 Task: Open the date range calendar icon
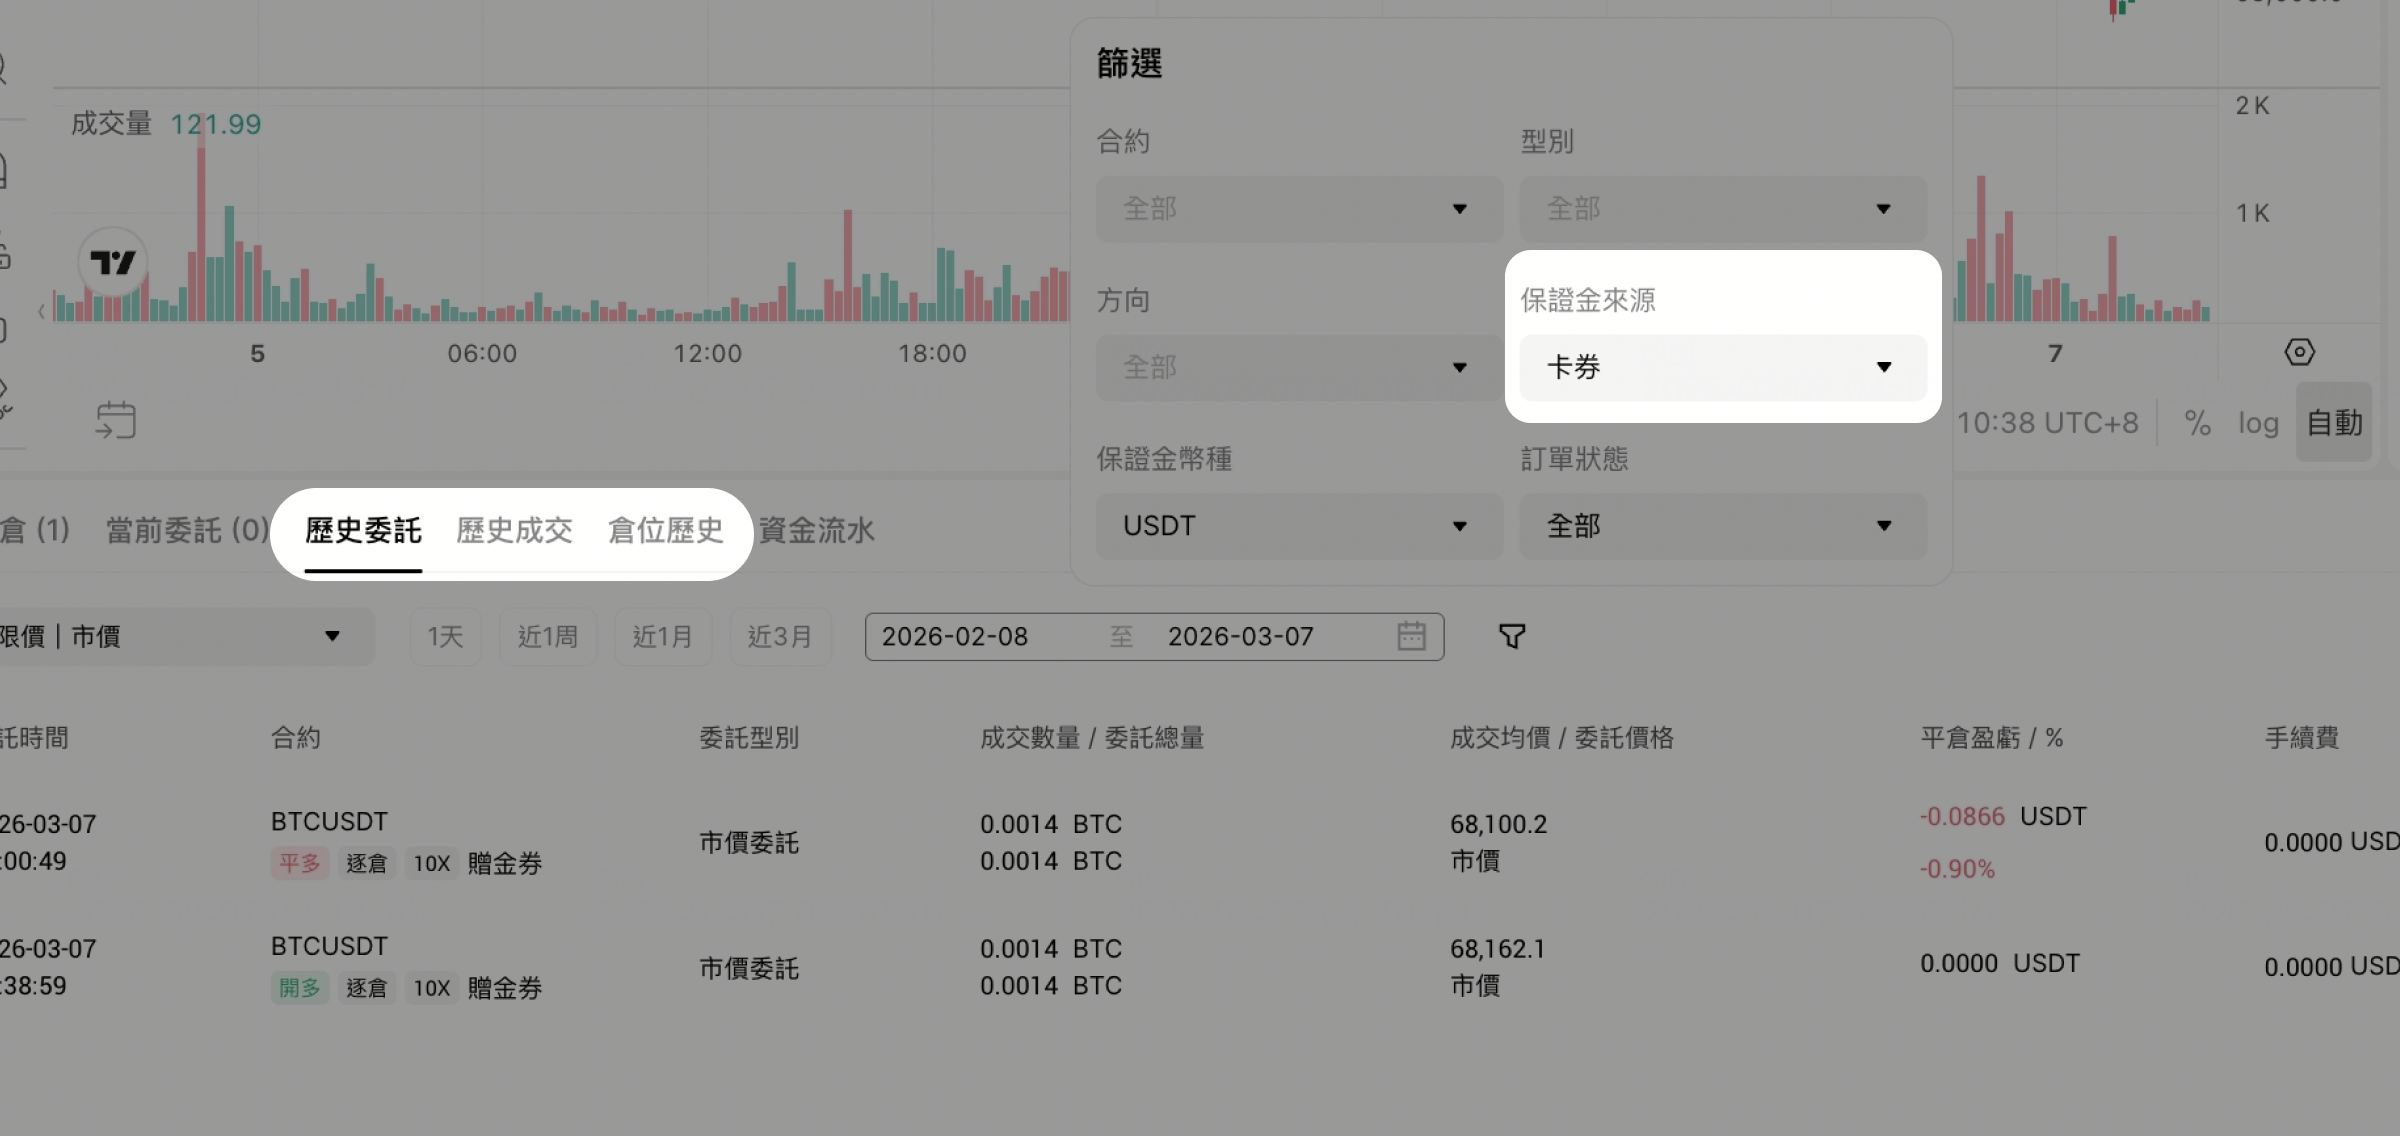click(1411, 636)
